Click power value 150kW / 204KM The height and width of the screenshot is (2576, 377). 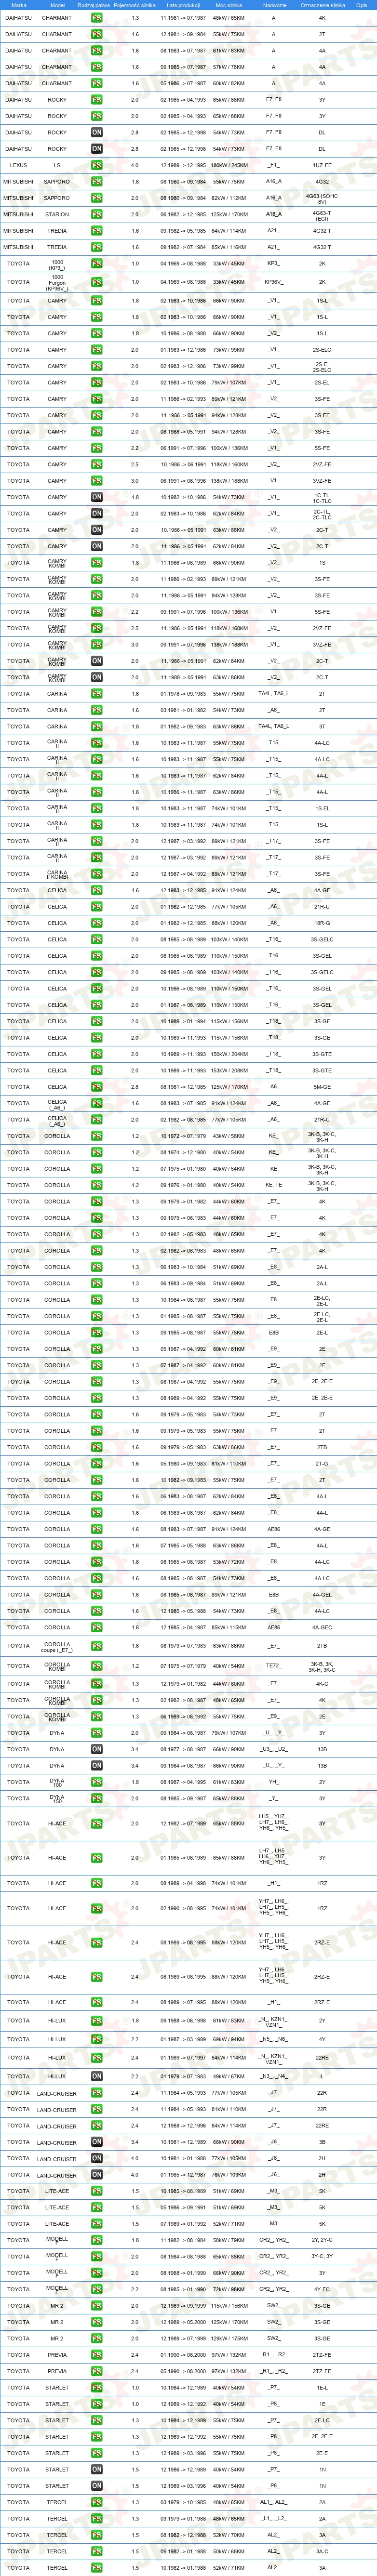(229, 1054)
